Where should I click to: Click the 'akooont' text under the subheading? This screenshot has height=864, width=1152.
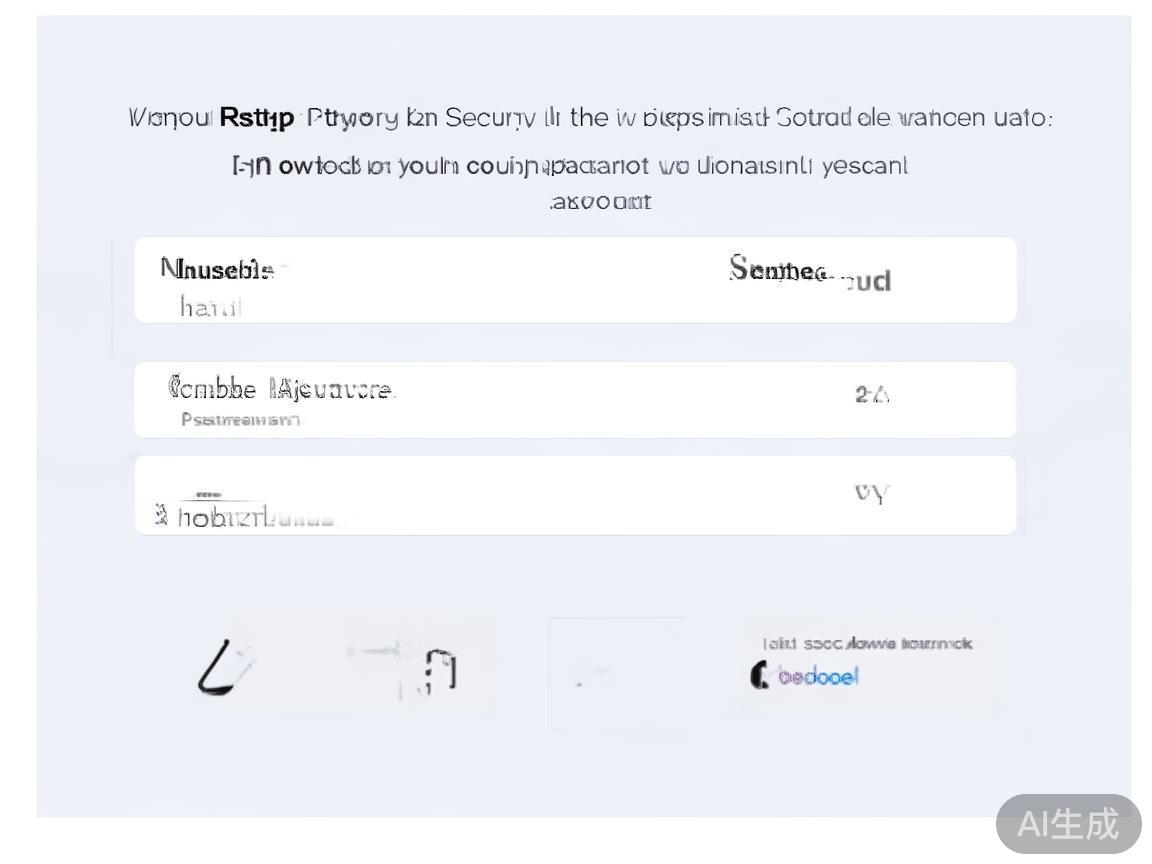tap(601, 202)
